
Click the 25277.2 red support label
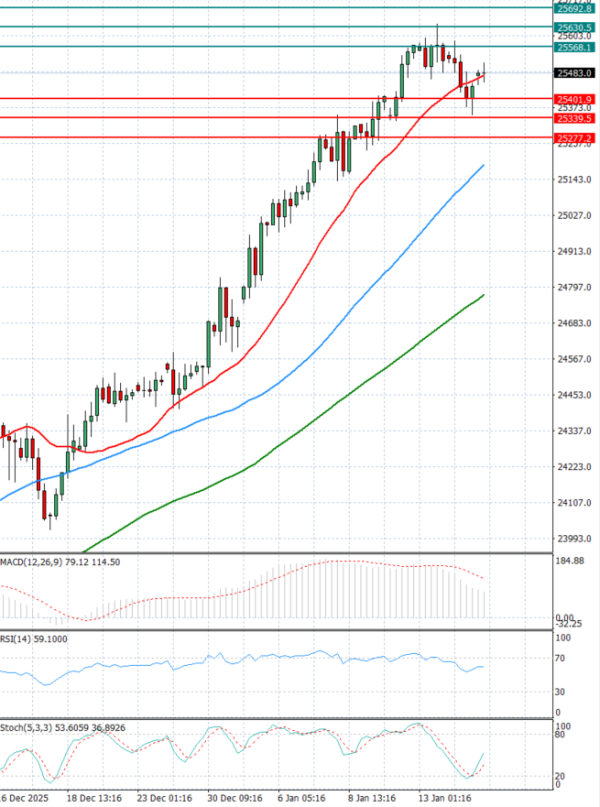click(x=575, y=137)
